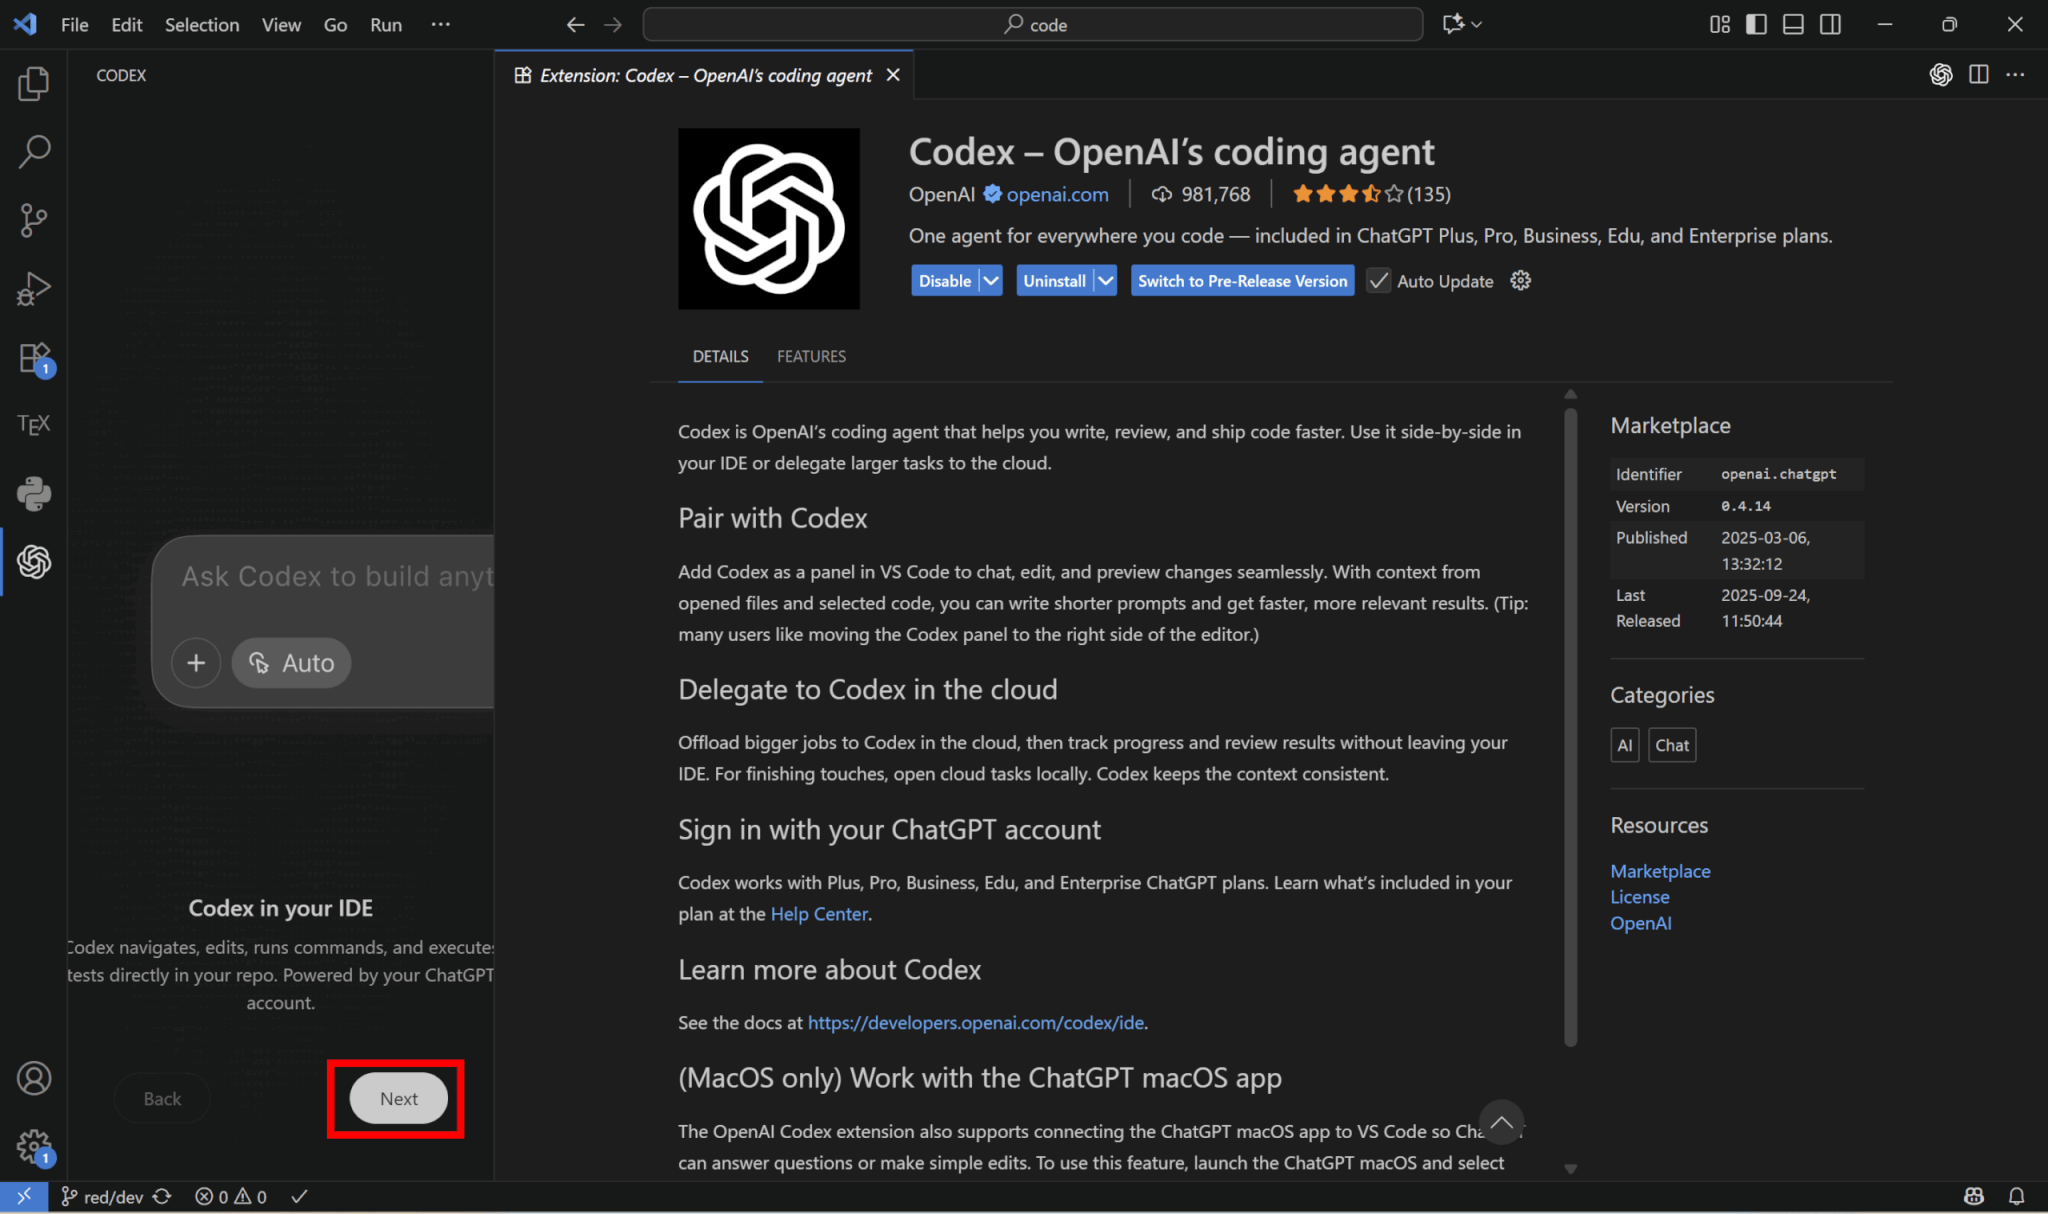The image size is (2048, 1214).
Task: Click the Ask Codex prompt input field
Action: 336,577
